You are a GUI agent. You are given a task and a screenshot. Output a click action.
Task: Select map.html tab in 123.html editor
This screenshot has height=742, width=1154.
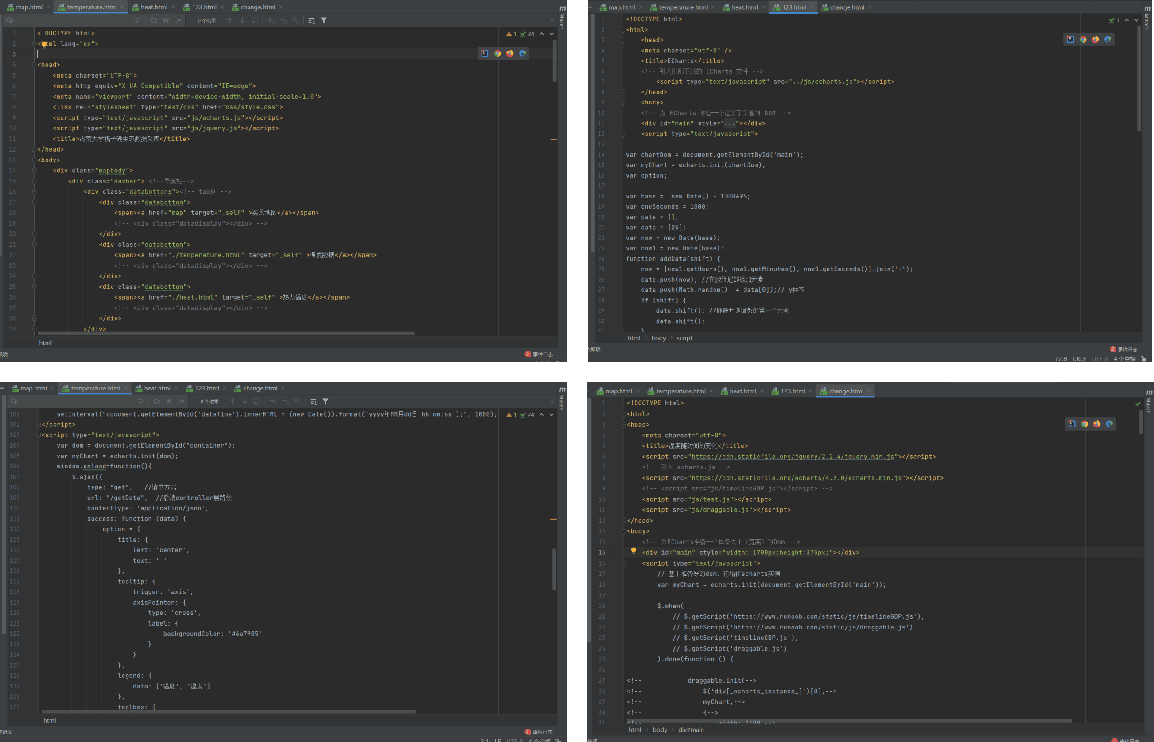coord(621,7)
